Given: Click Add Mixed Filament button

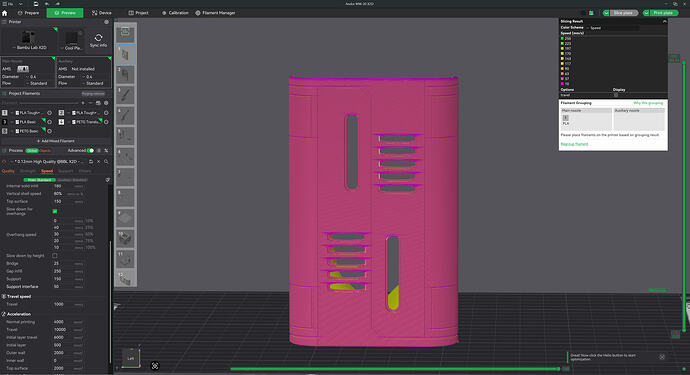Looking at the screenshot, I should coord(55,141).
